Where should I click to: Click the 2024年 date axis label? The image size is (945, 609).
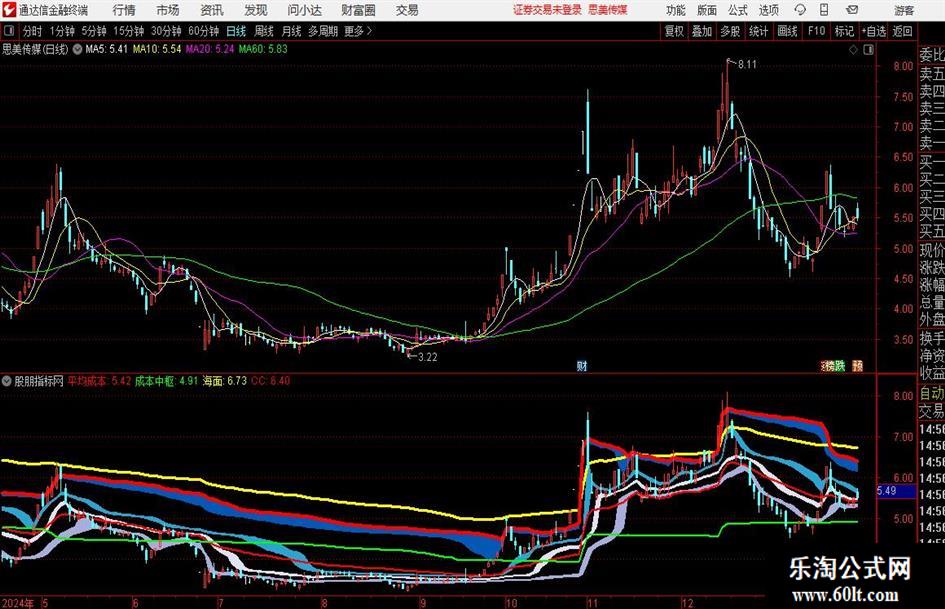point(18,603)
